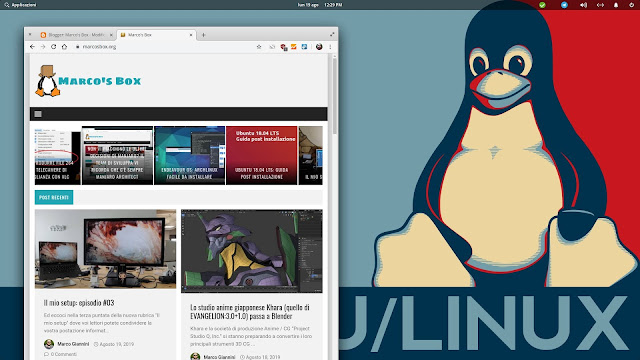Switch to the Blogger Marco's Box tab

tap(77, 35)
